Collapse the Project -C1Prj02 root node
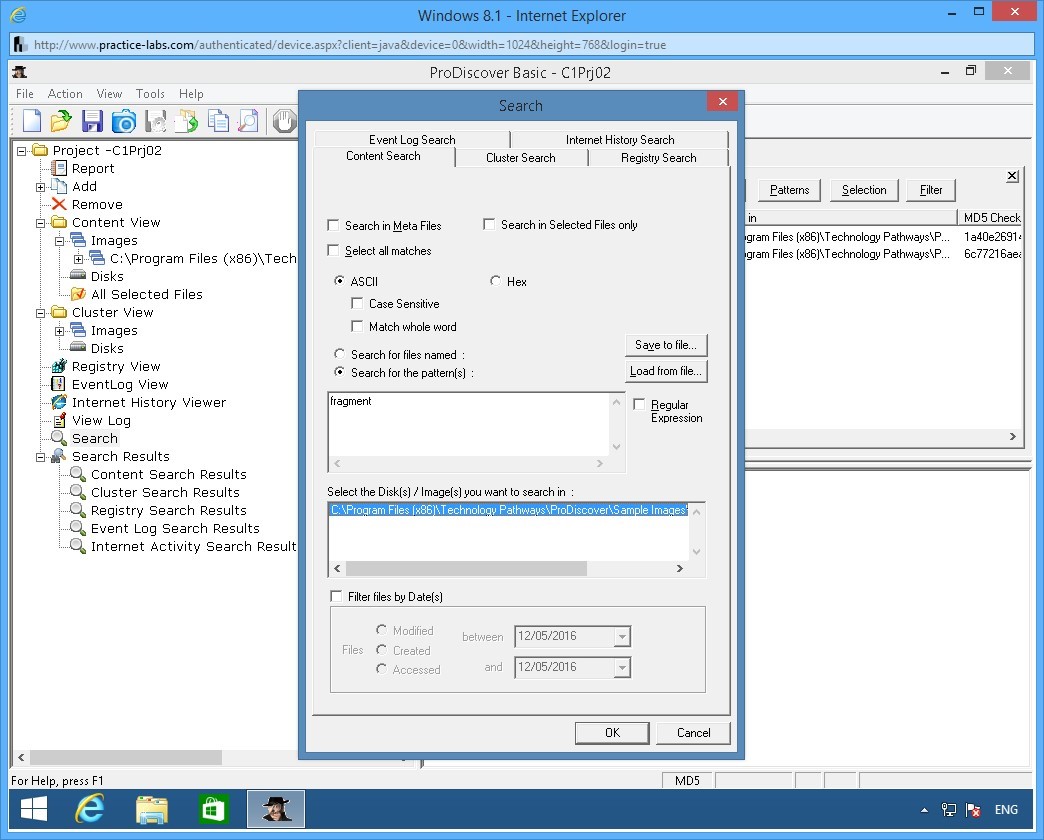 (21, 151)
